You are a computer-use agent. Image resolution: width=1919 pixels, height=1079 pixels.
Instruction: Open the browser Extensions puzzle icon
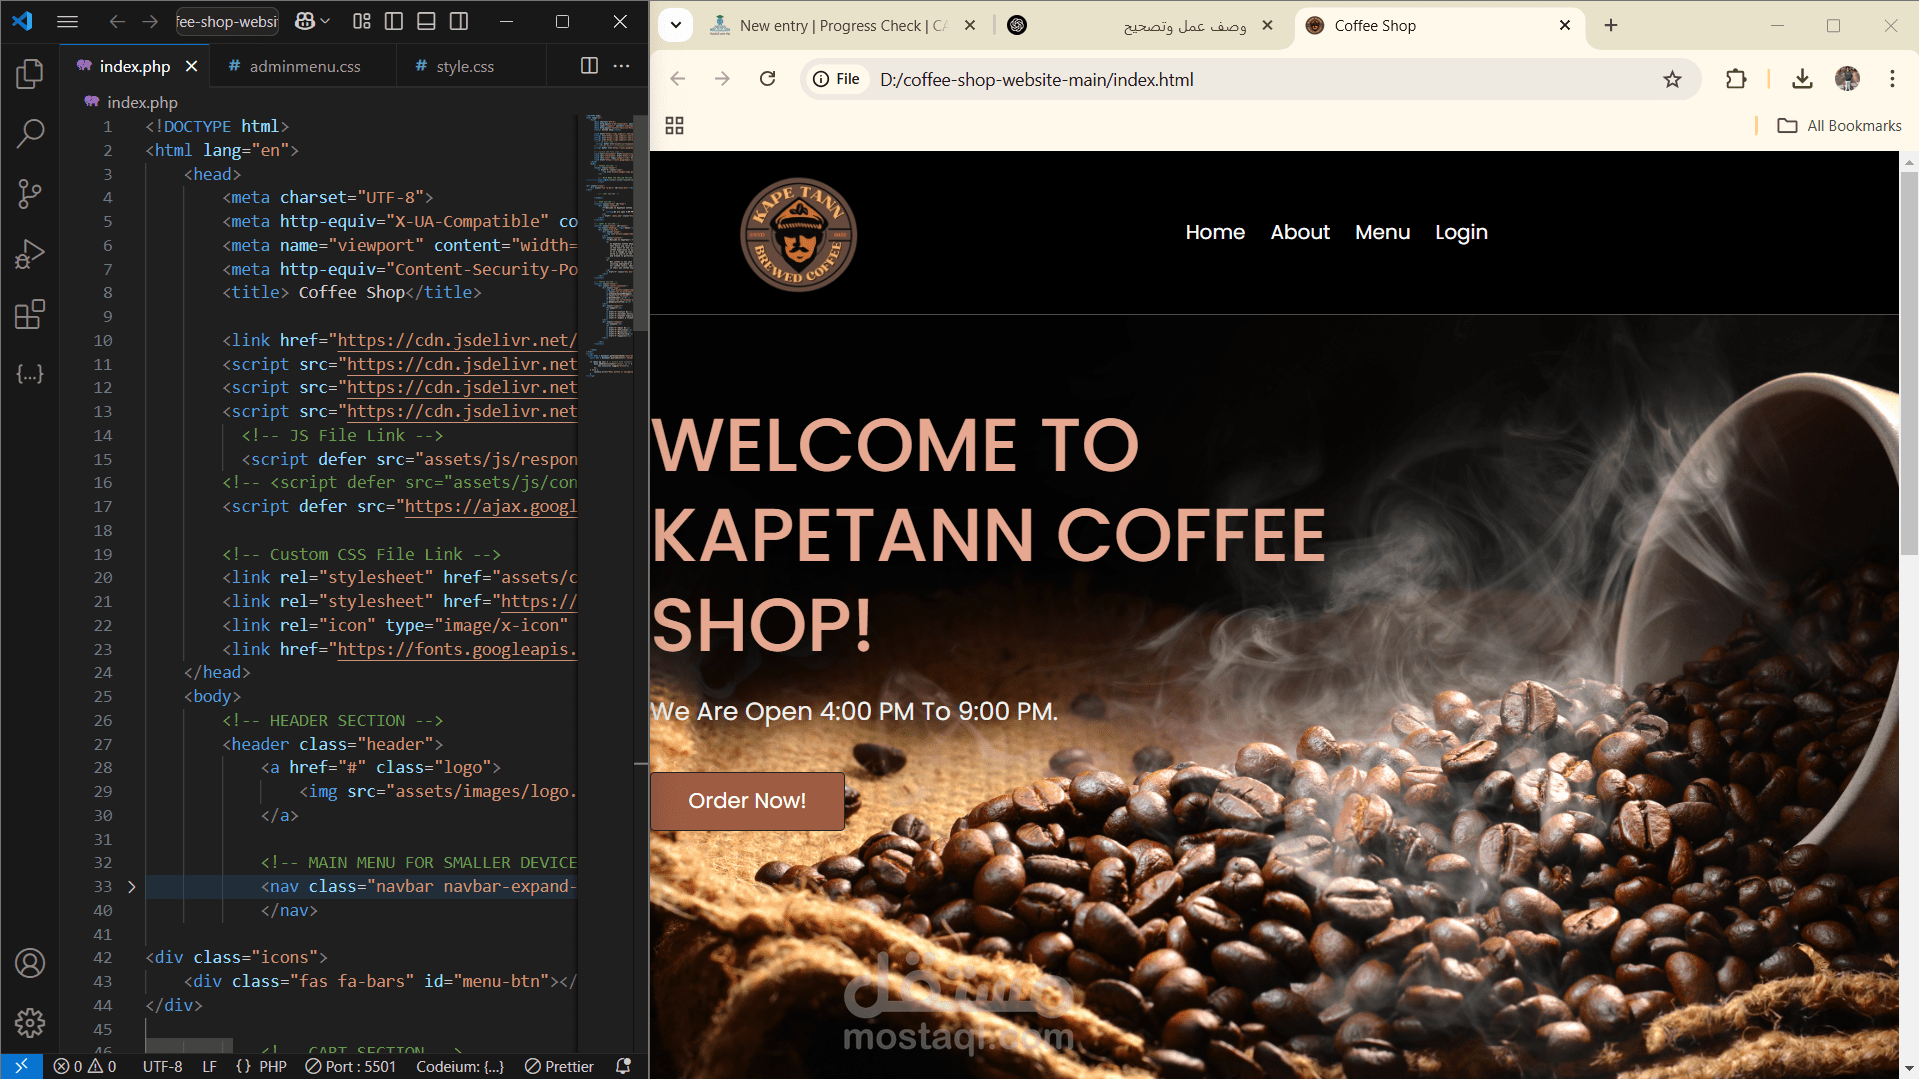tap(1736, 79)
